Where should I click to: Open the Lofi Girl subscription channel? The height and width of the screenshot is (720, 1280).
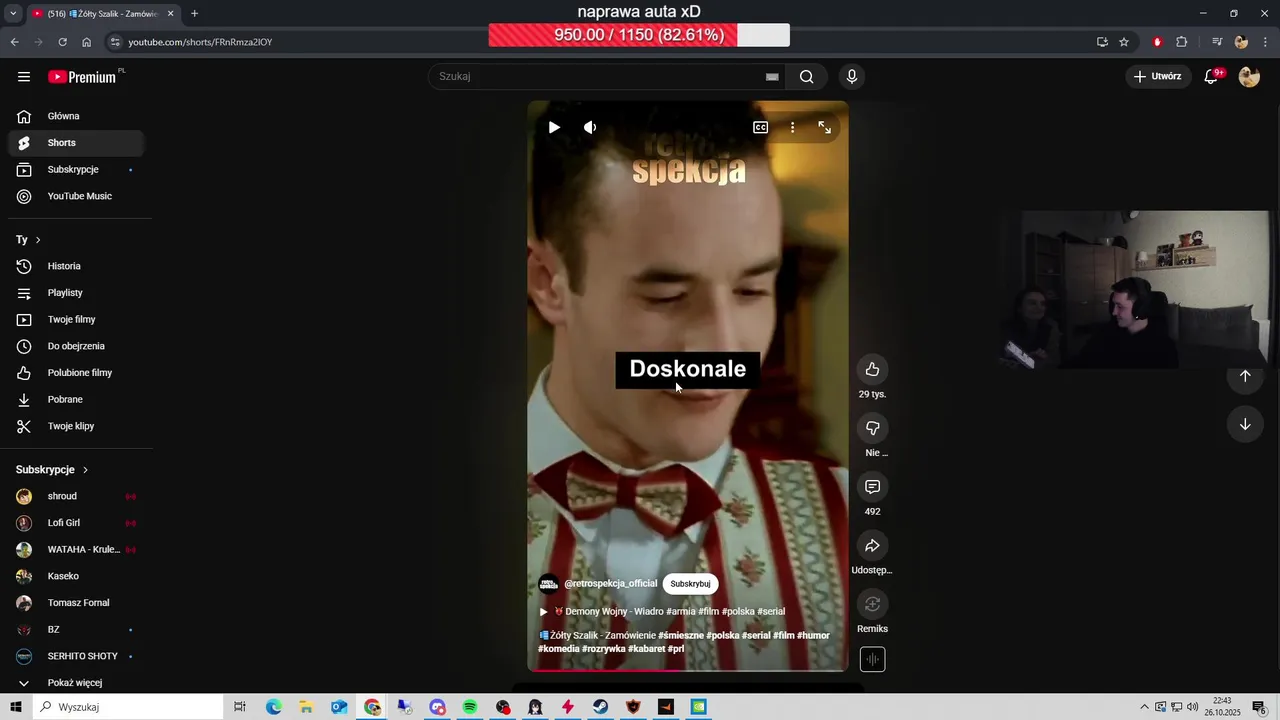click(x=75, y=523)
